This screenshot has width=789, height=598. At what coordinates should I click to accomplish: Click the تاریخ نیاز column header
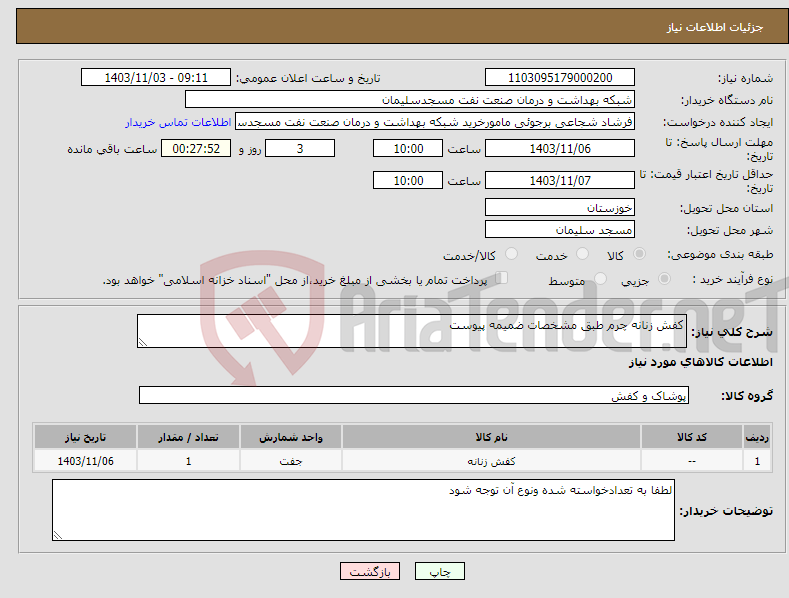(85, 437)
